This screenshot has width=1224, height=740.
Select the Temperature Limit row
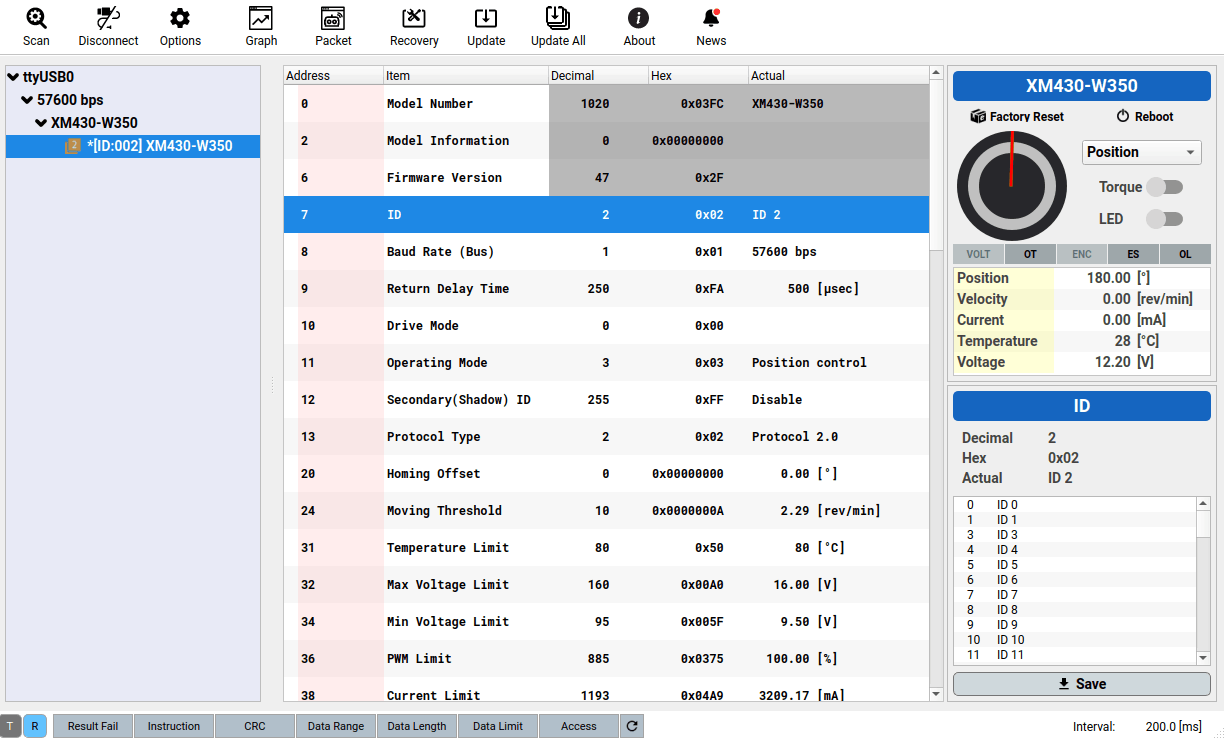pyautogui.click(x=606, y=548)
